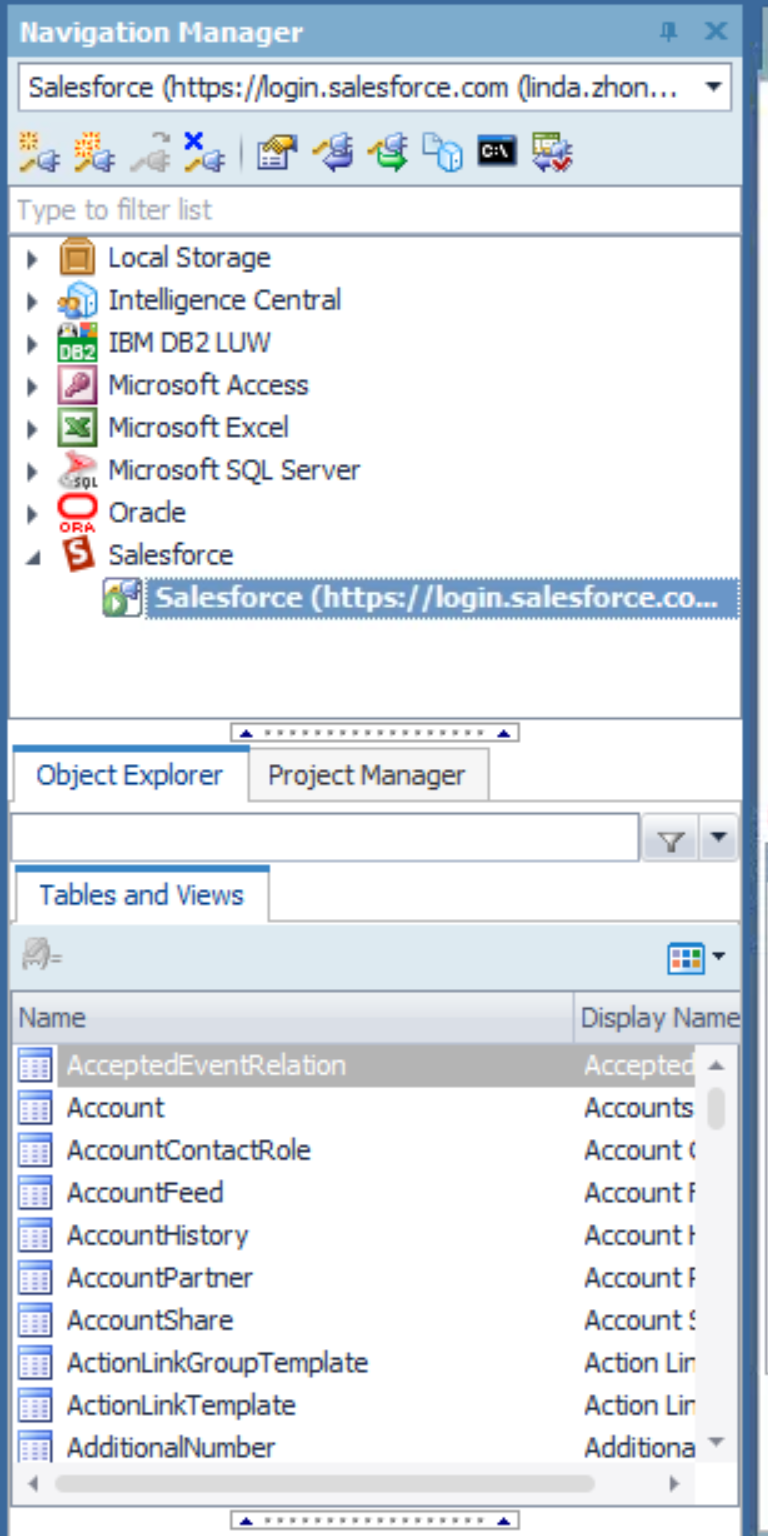Click the table icon beside ActionLinkTemplate
This screenshot has height=1536, width=768.
pyautogui.click(x=35, y=1405)
